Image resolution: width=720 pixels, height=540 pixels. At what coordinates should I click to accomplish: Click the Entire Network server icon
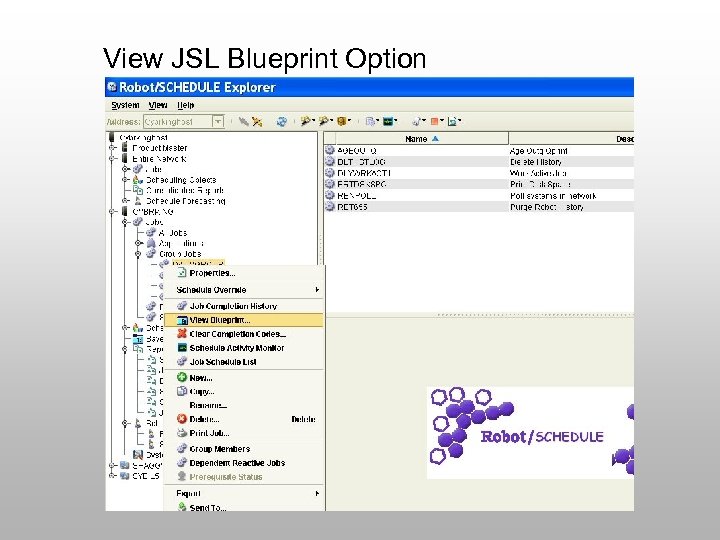(x=124, y=158)
